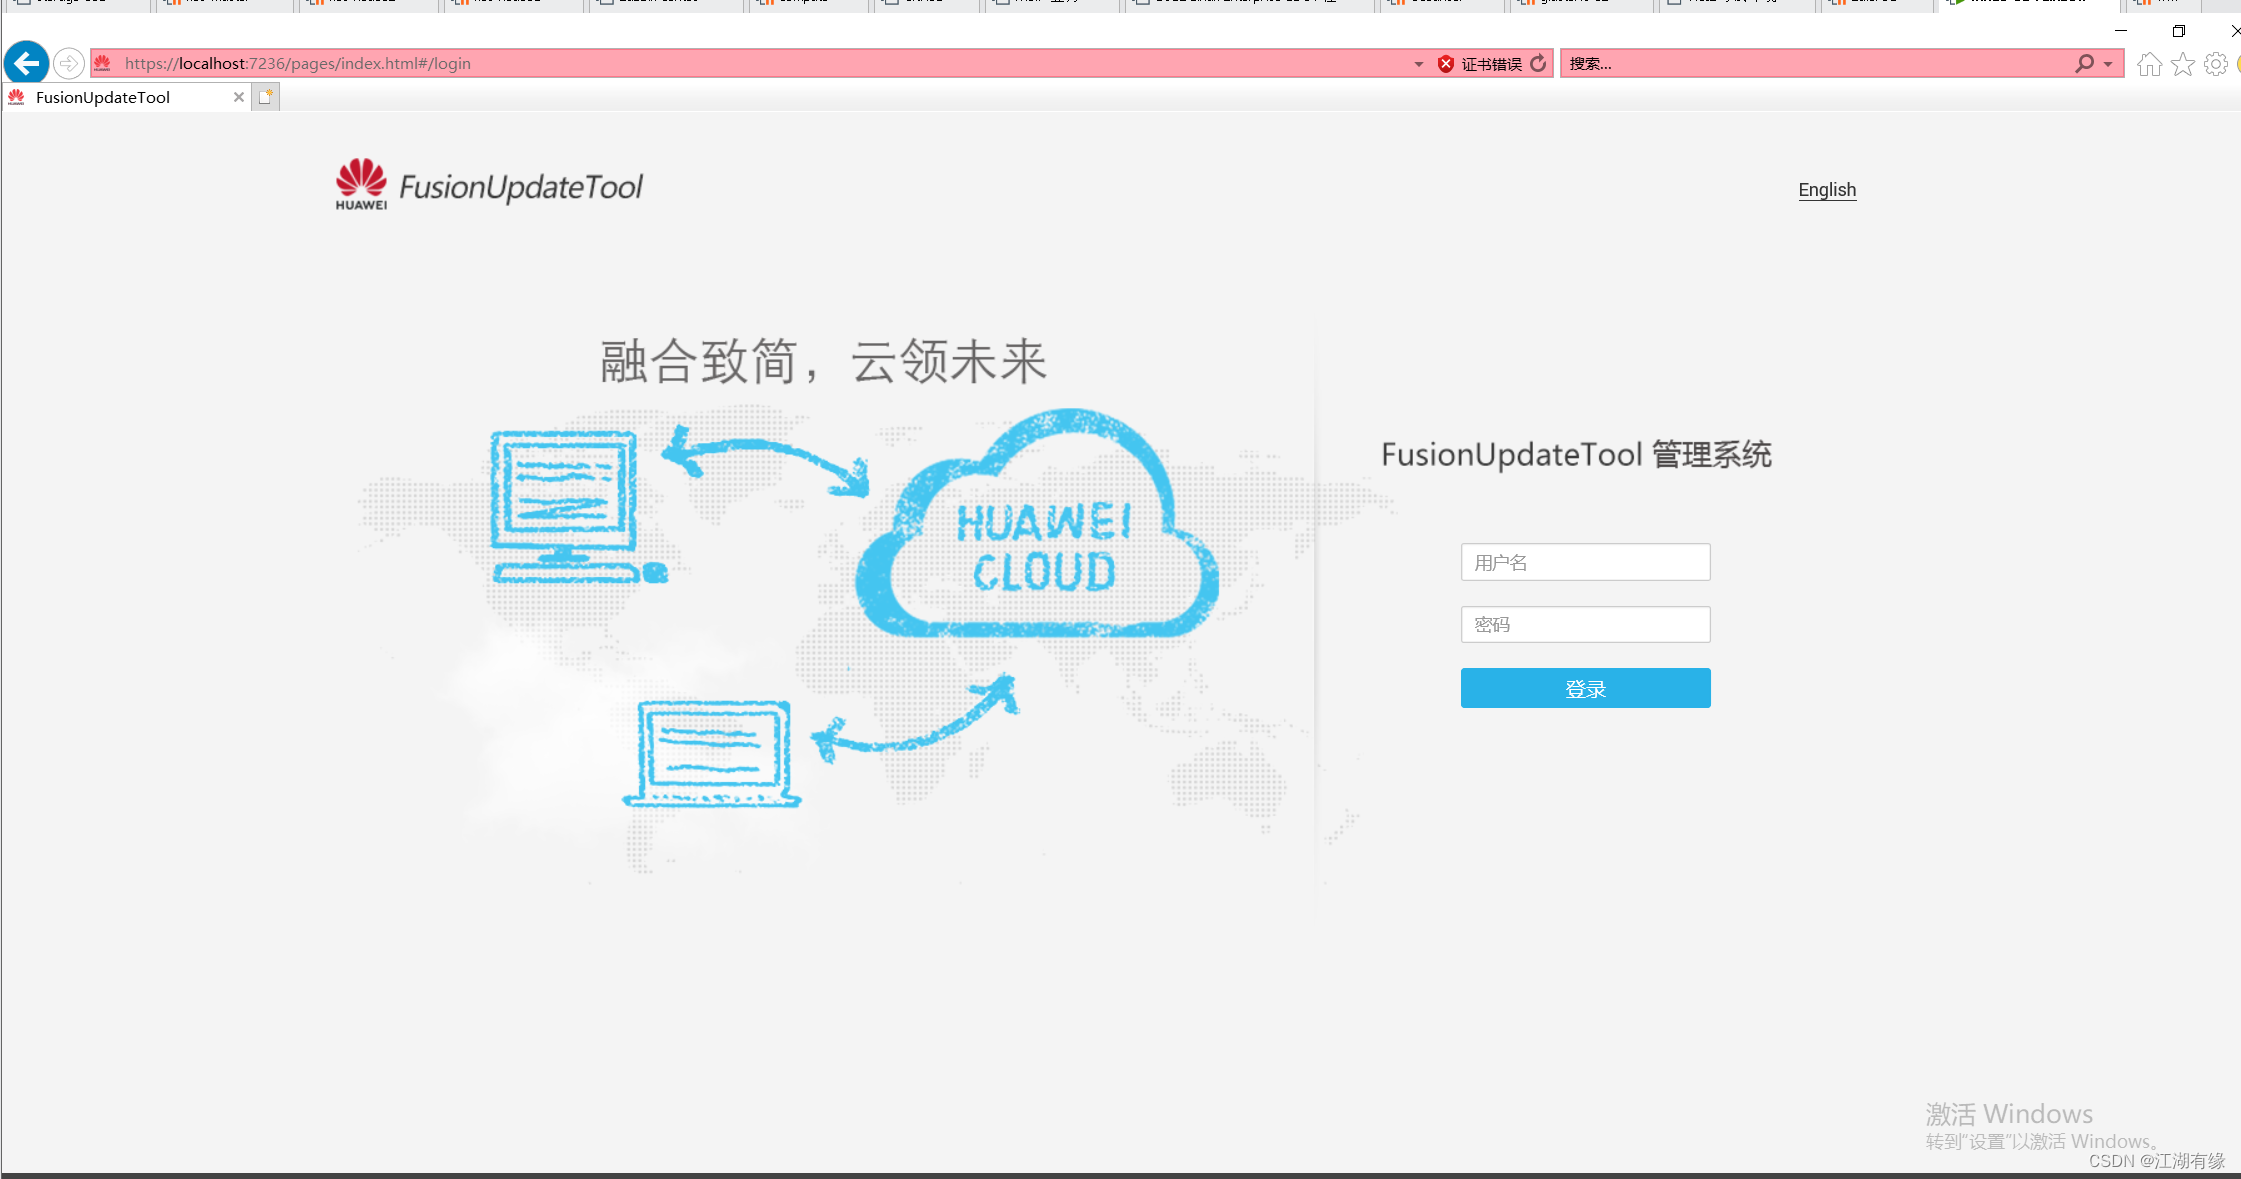Click the Huawei logo on the page
2241x1179 pixels.
click(x=361, y=184)
